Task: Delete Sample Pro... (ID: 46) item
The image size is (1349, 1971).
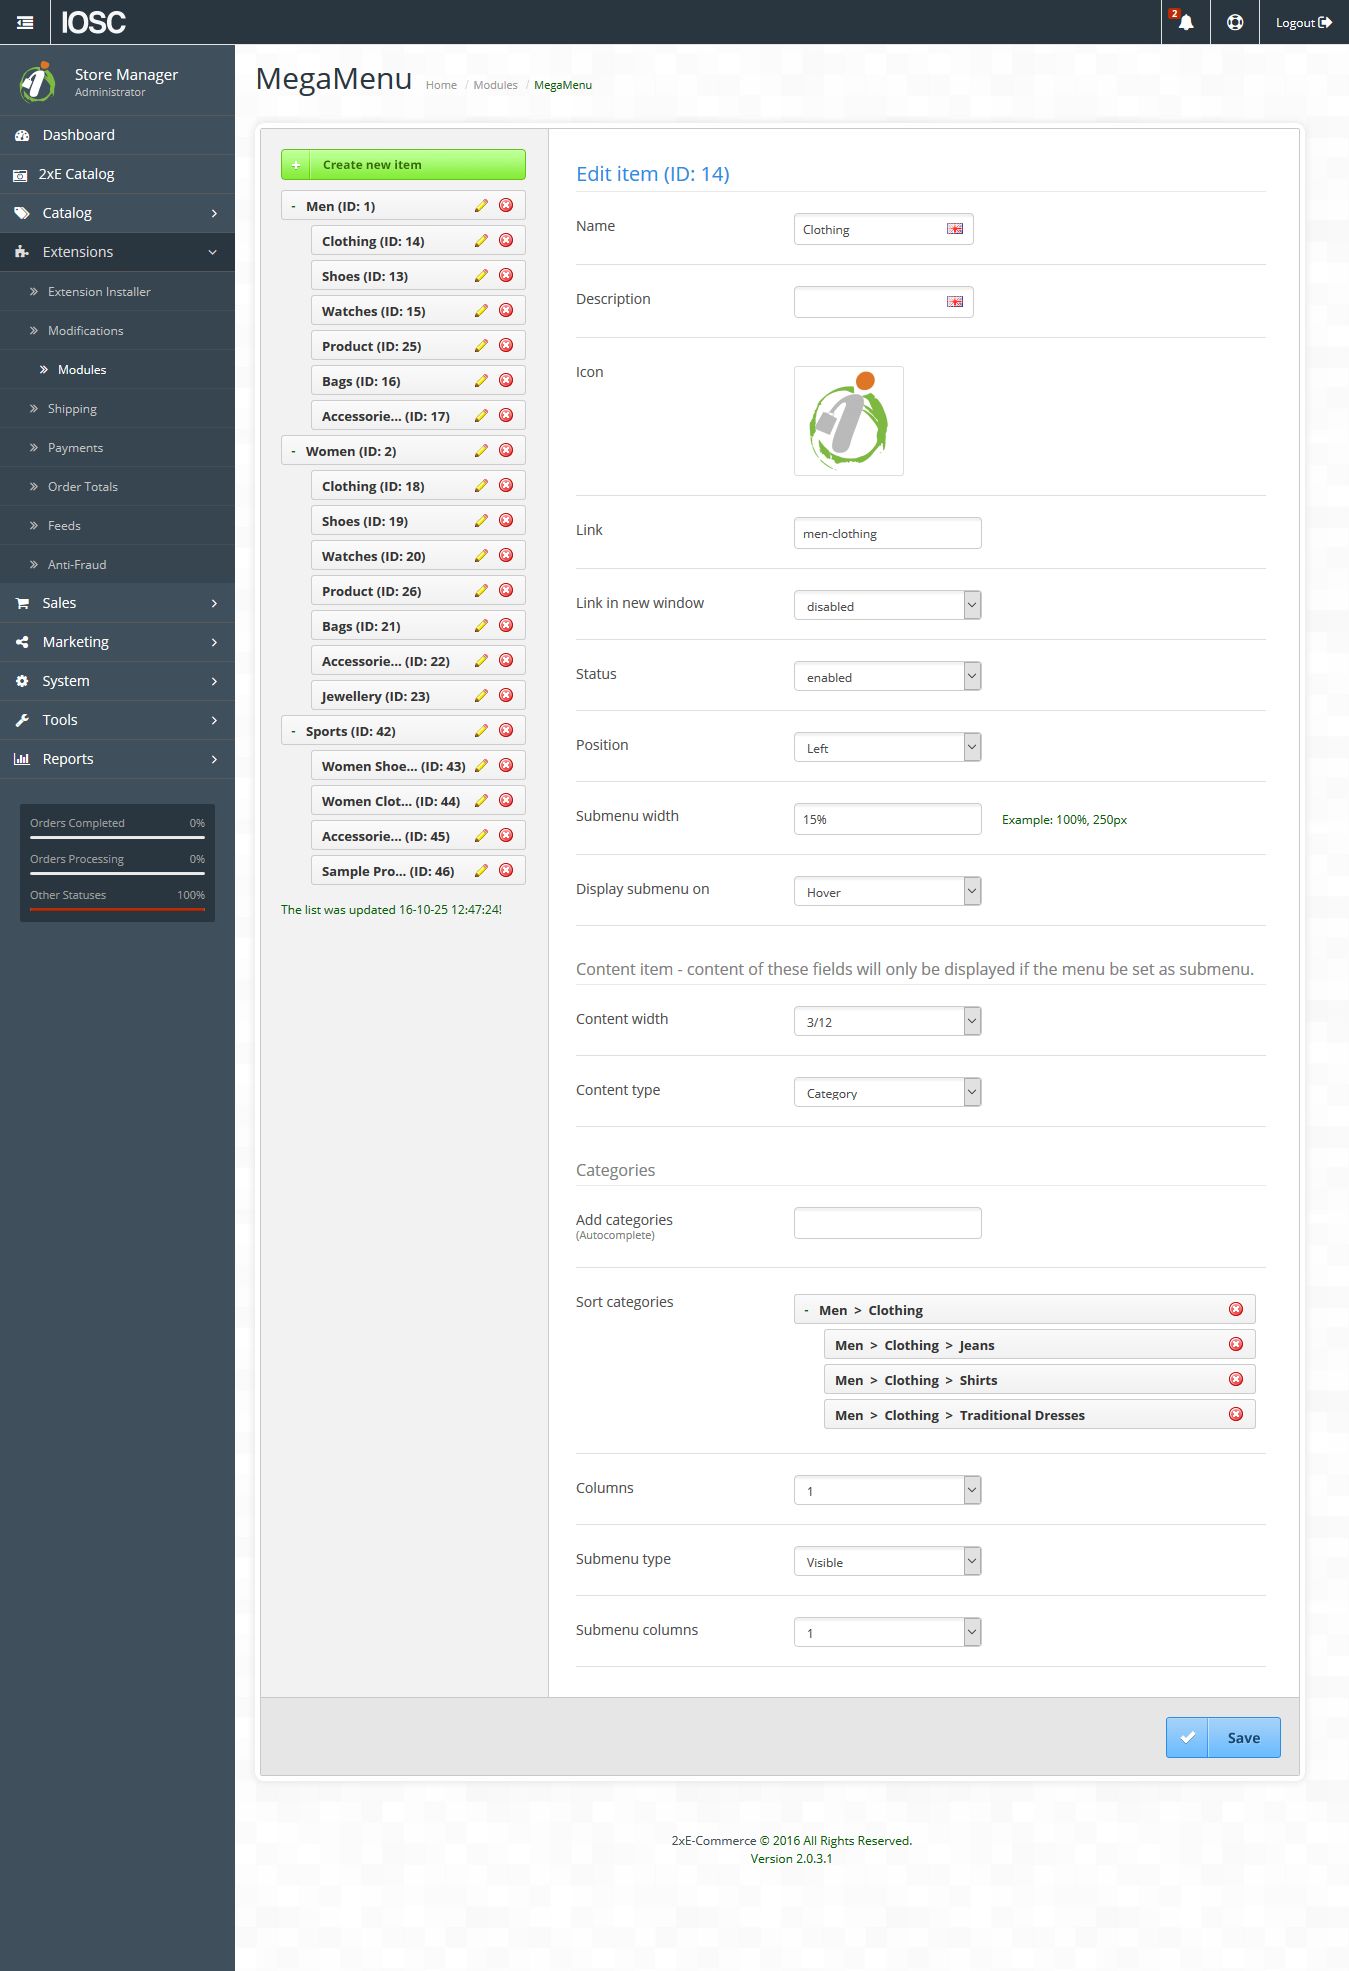Action: click(x=506, y=870)
